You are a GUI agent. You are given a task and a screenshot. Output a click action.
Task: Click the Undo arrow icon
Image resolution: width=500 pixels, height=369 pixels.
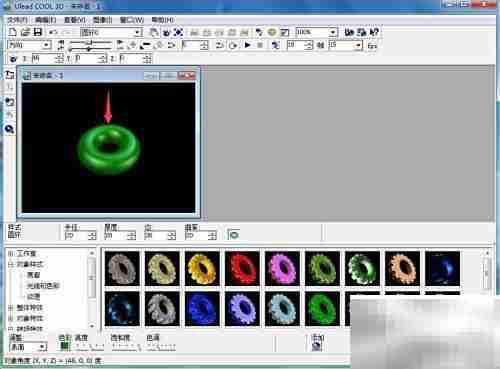click(x=53, y=32)
